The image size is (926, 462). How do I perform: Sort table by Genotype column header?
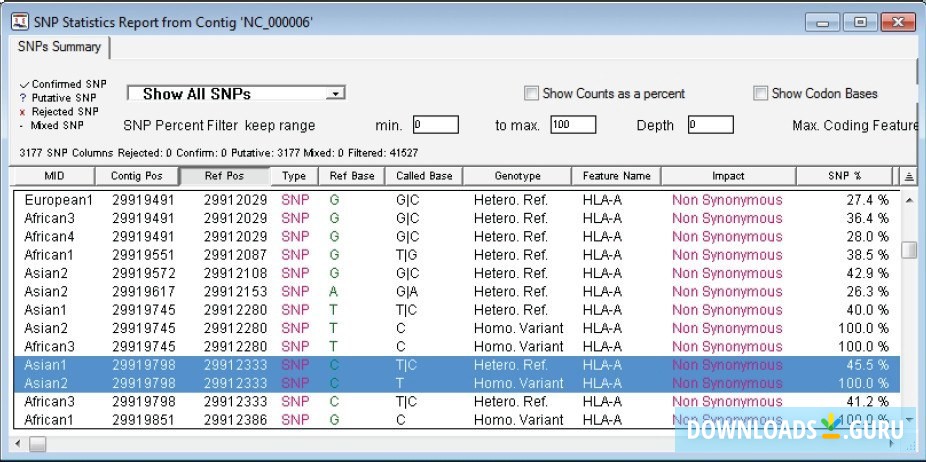tap(517, 176)
